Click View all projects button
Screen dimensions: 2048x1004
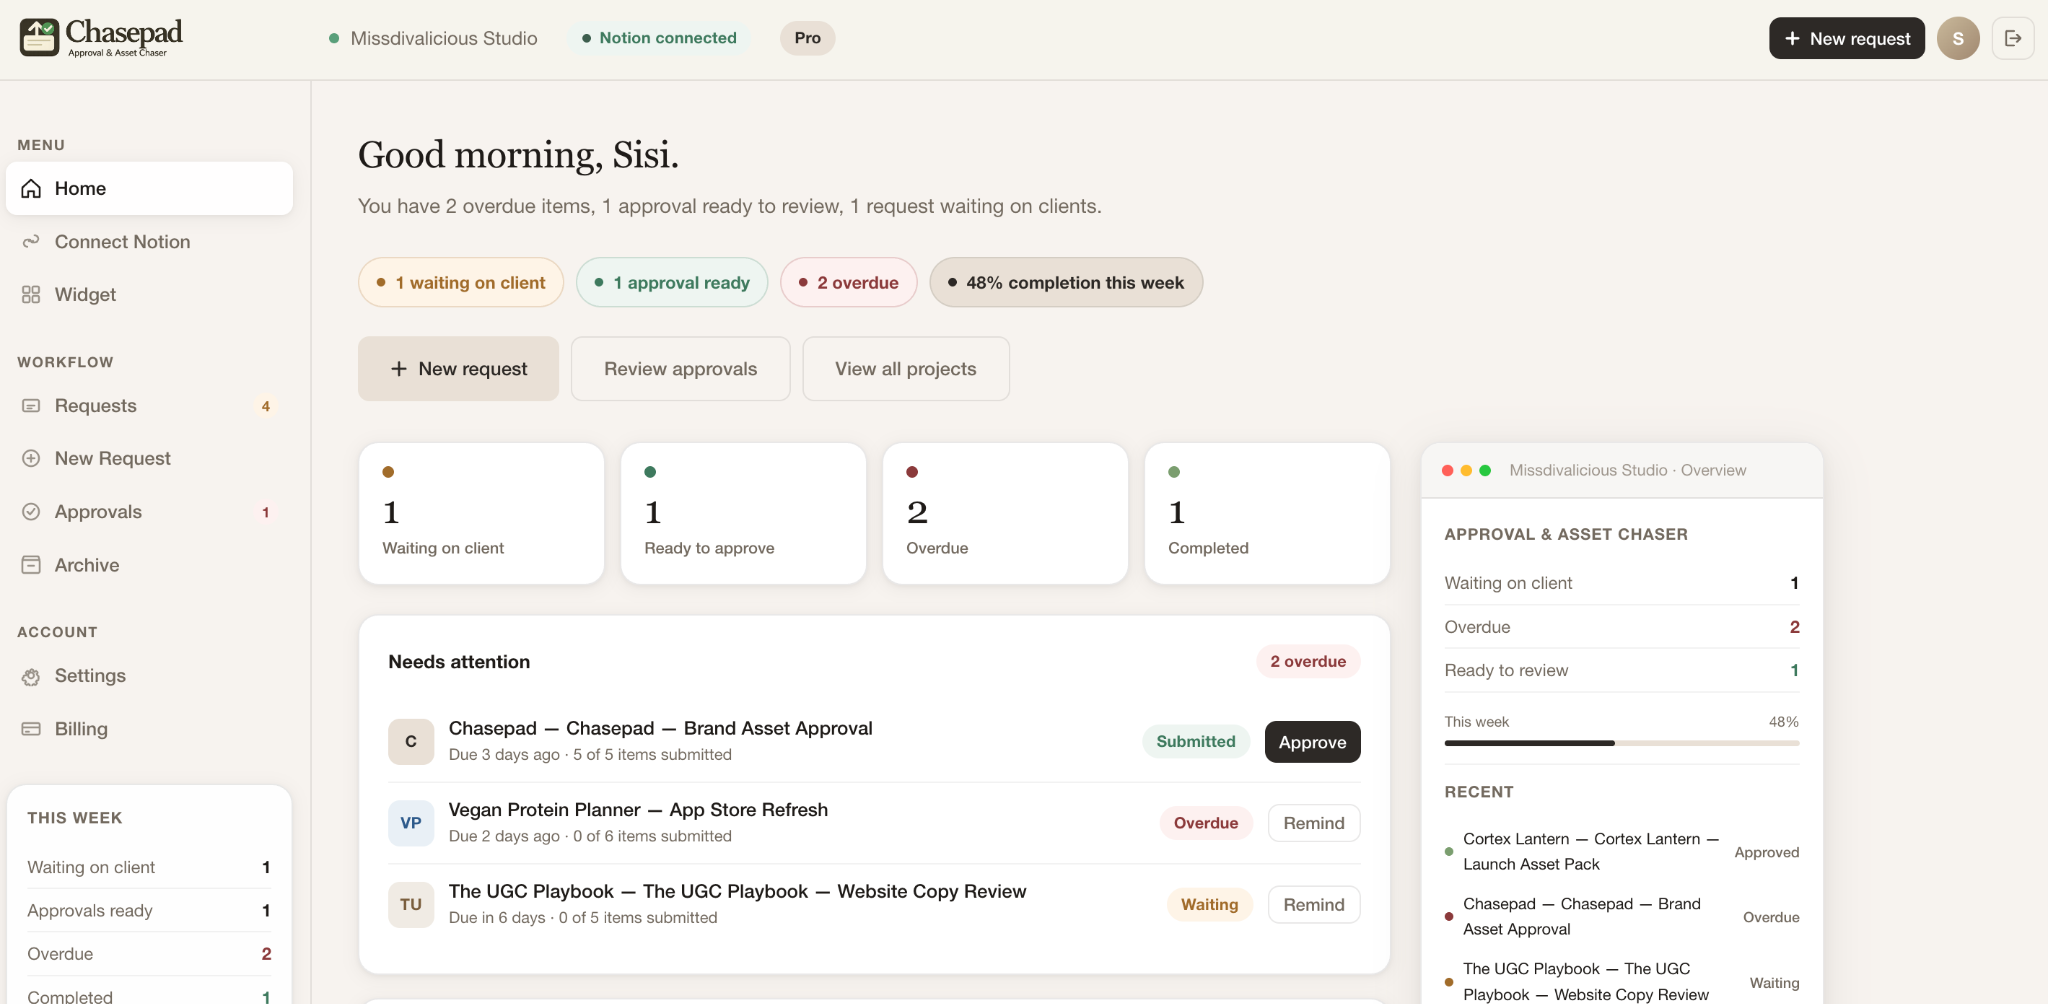[906, 369]
